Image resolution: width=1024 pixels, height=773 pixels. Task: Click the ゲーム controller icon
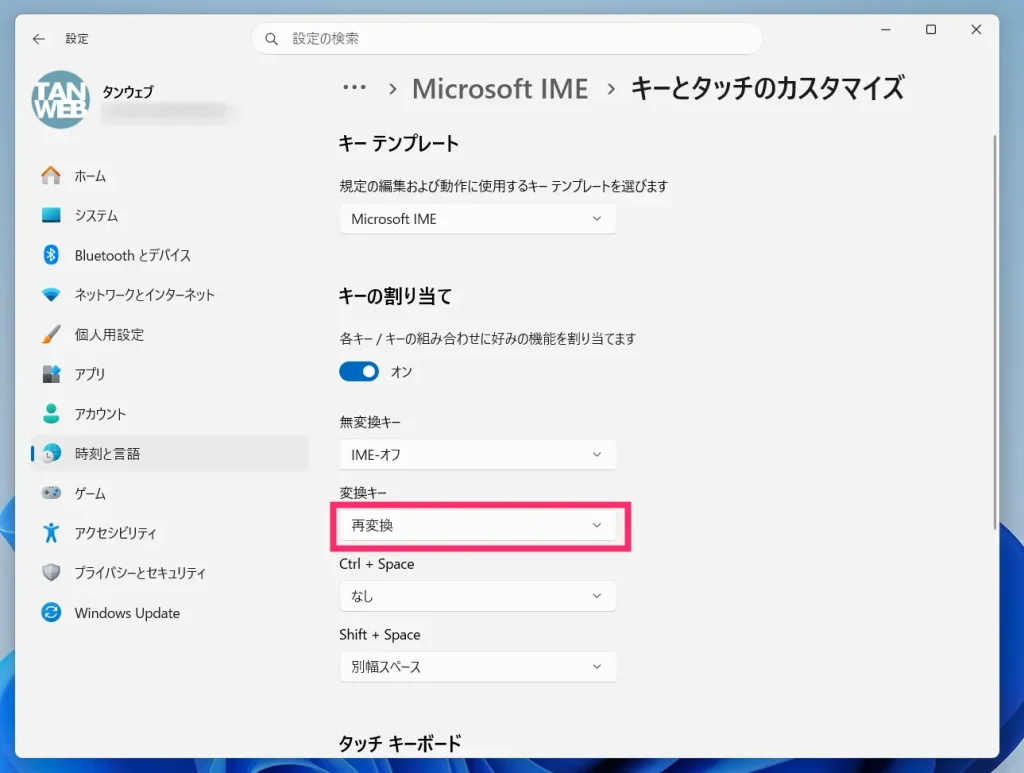coord(51,493)
